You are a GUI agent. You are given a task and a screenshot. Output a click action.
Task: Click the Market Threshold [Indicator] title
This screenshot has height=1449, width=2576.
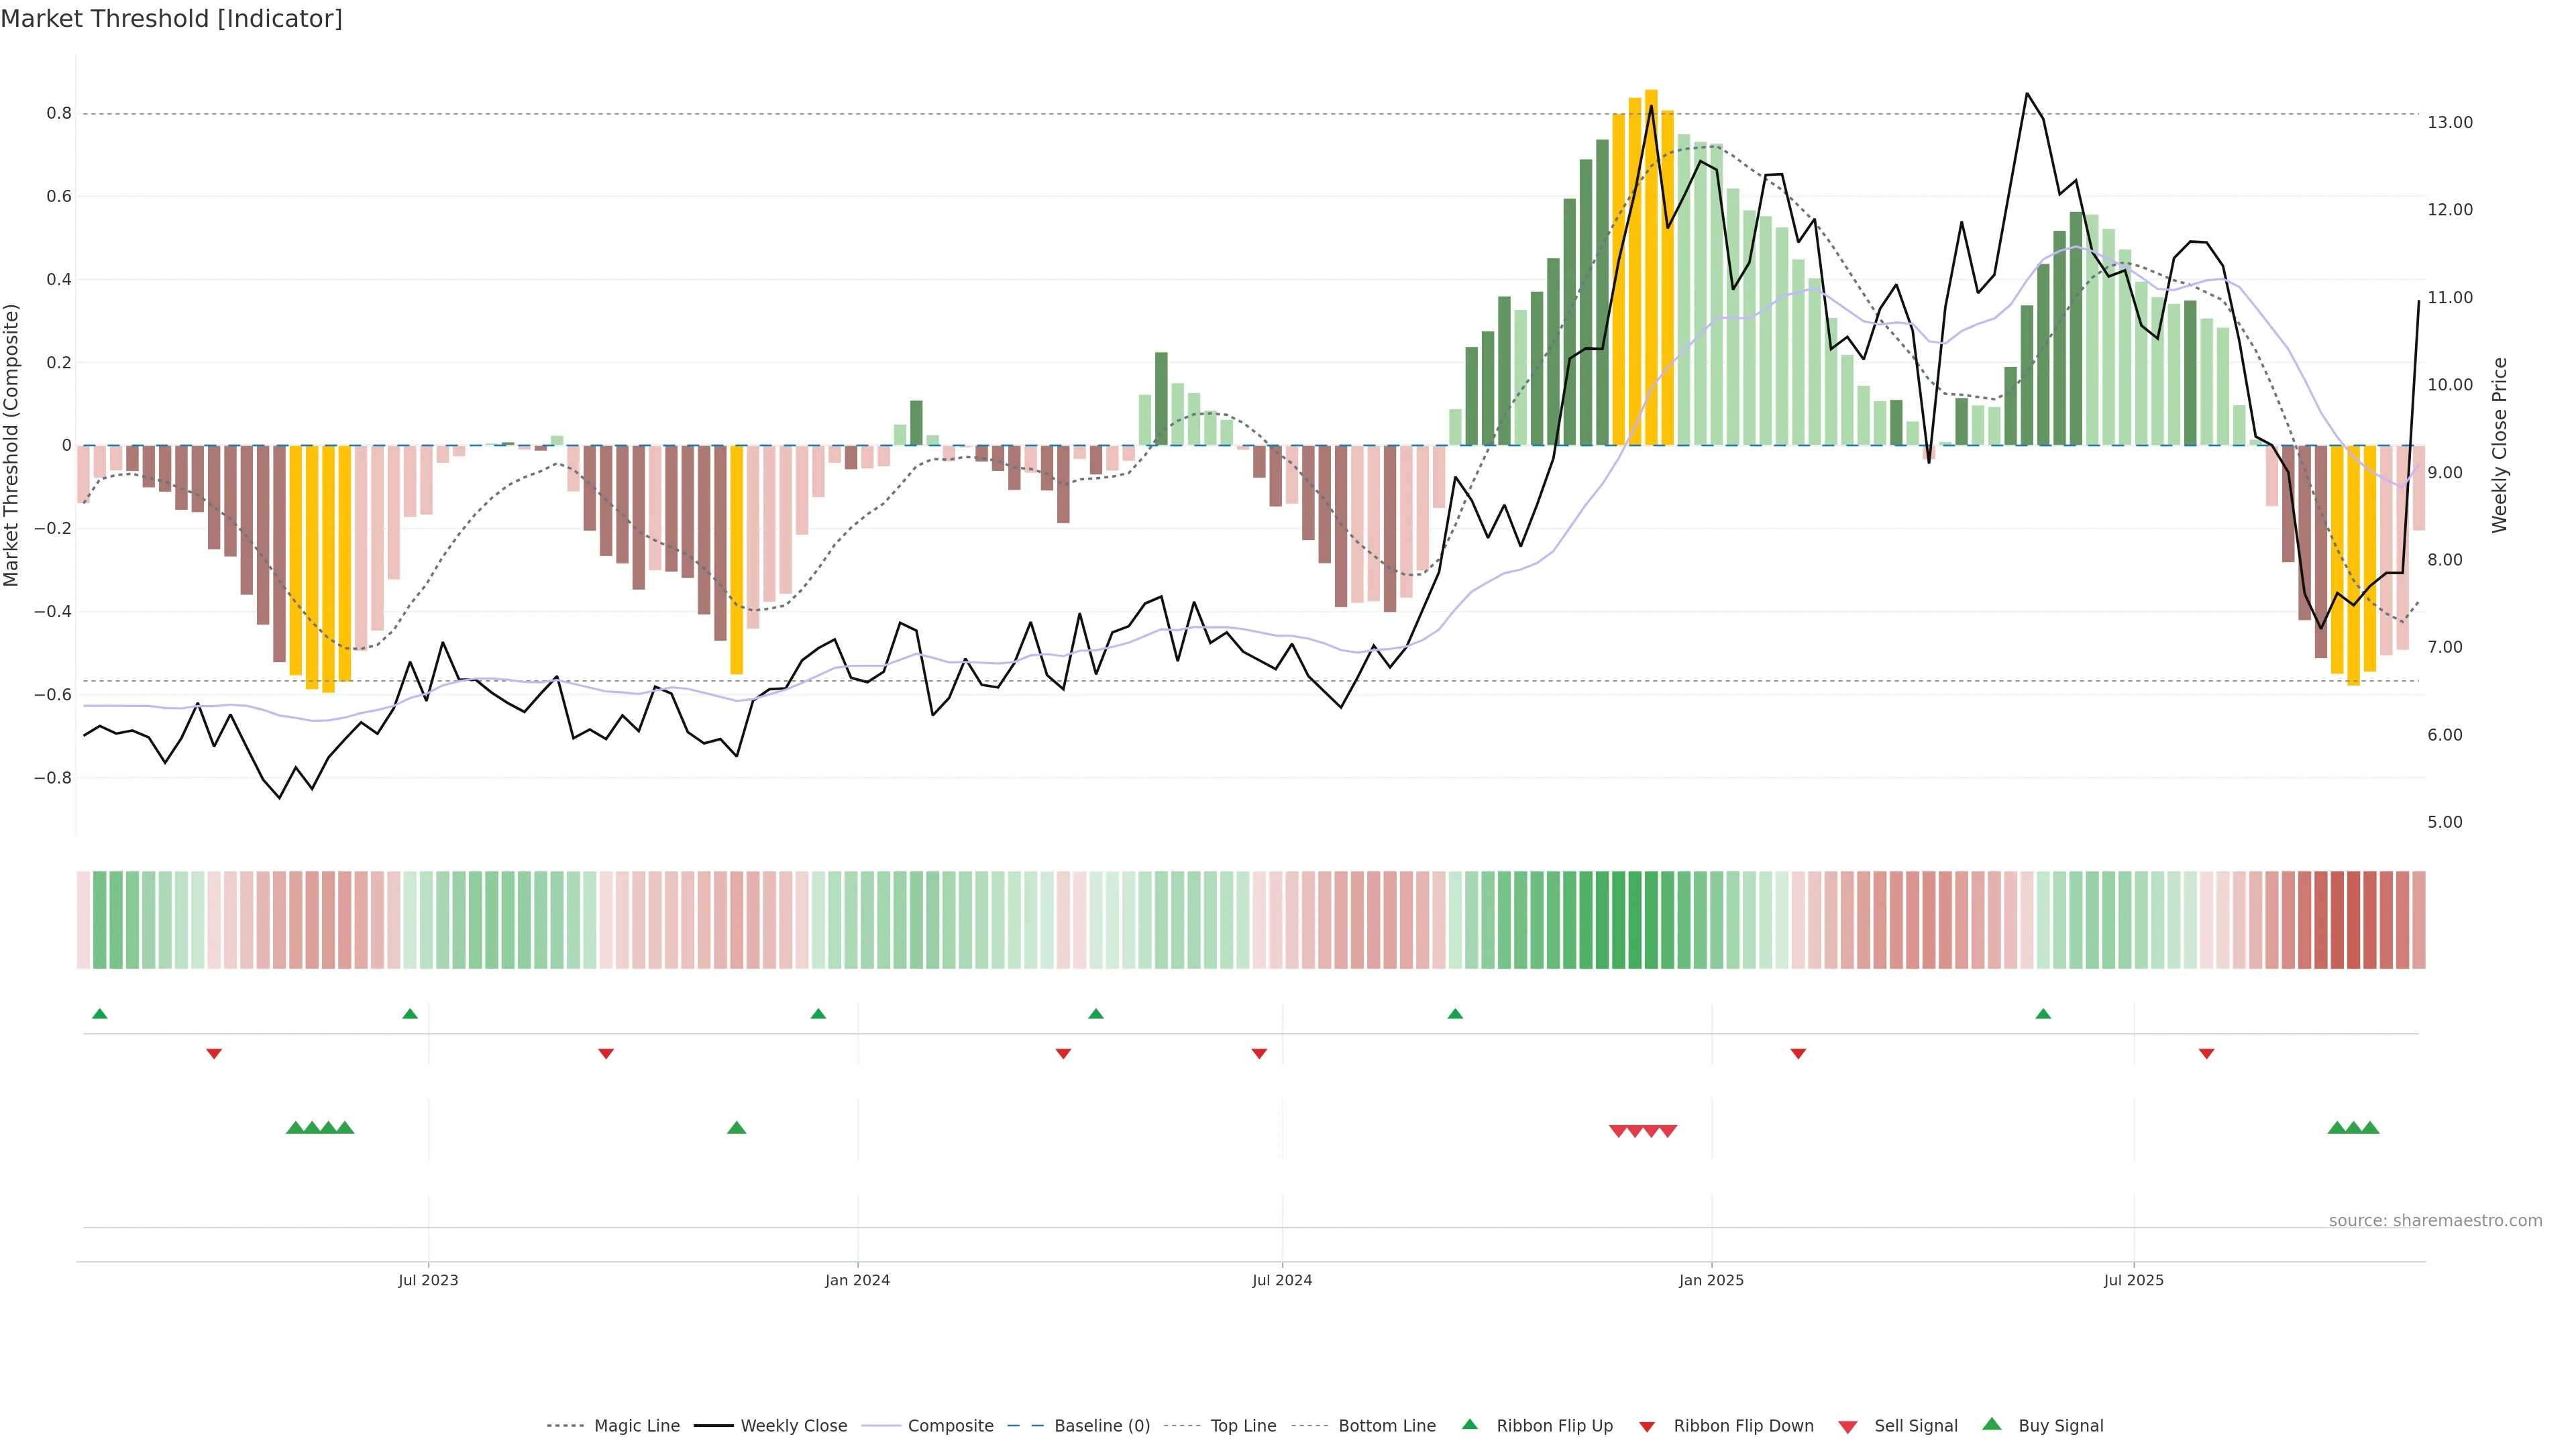click(171, 19)
